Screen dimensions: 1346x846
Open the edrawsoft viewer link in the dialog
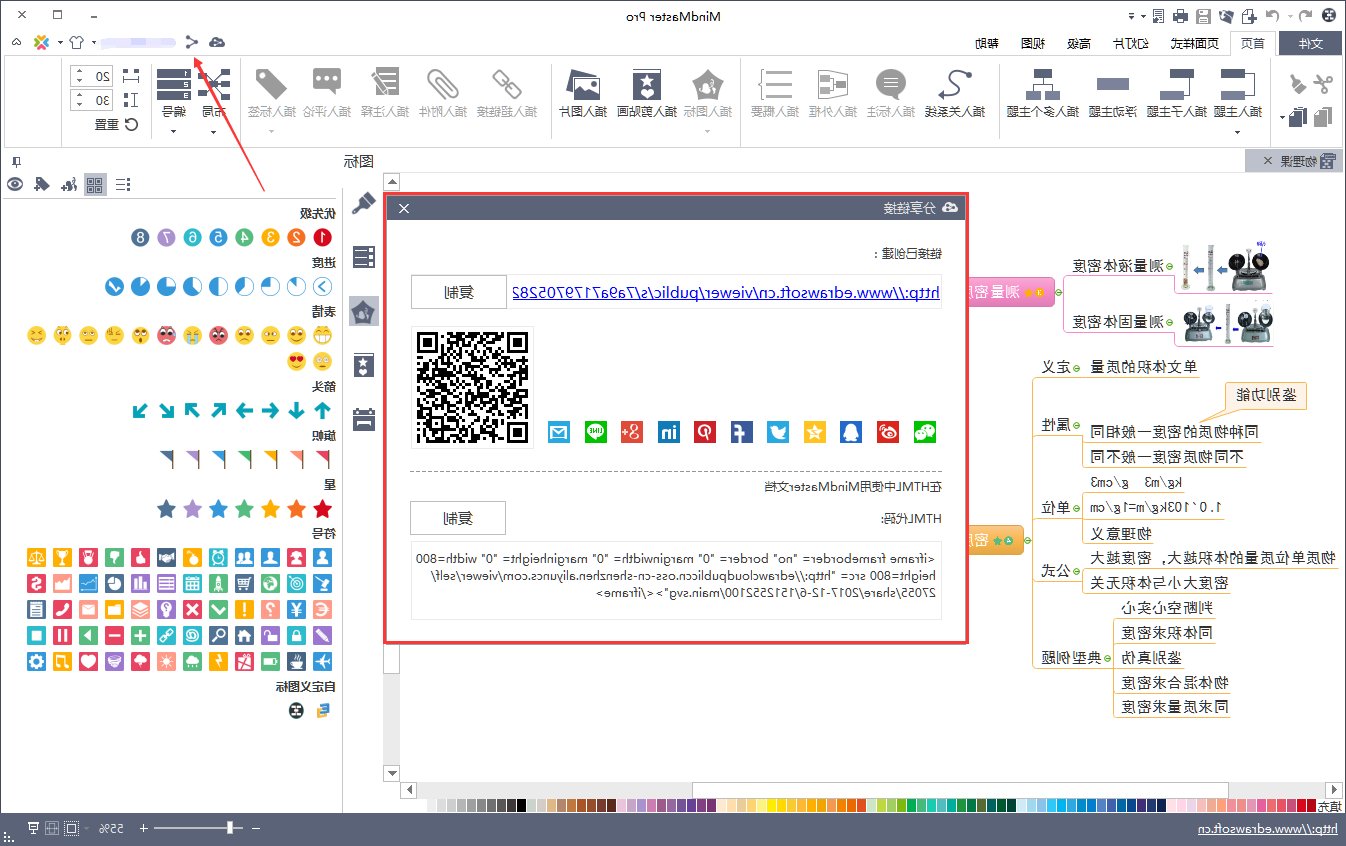(726, 293)
